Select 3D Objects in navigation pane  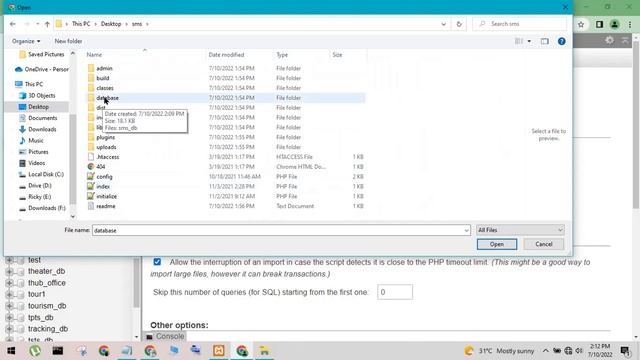tap(42, 96)
